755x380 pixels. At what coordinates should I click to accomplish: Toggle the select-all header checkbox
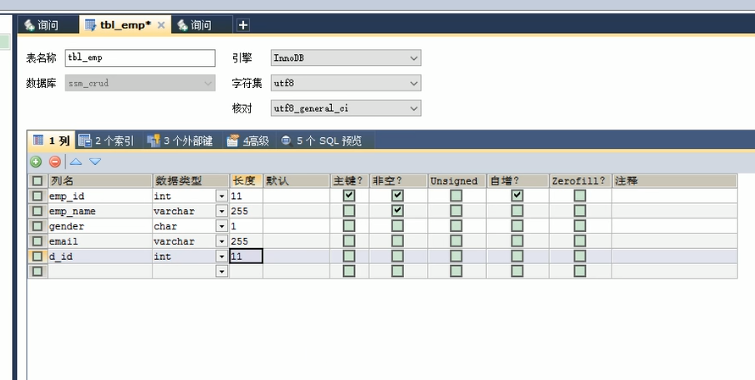[37, 181]
